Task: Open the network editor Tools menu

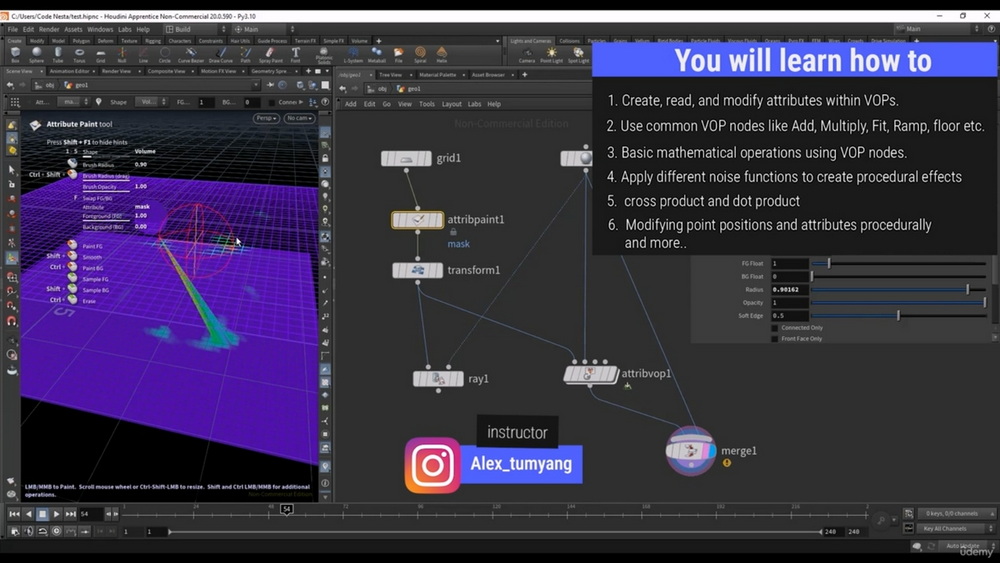Action: click(x=427, y=104)
